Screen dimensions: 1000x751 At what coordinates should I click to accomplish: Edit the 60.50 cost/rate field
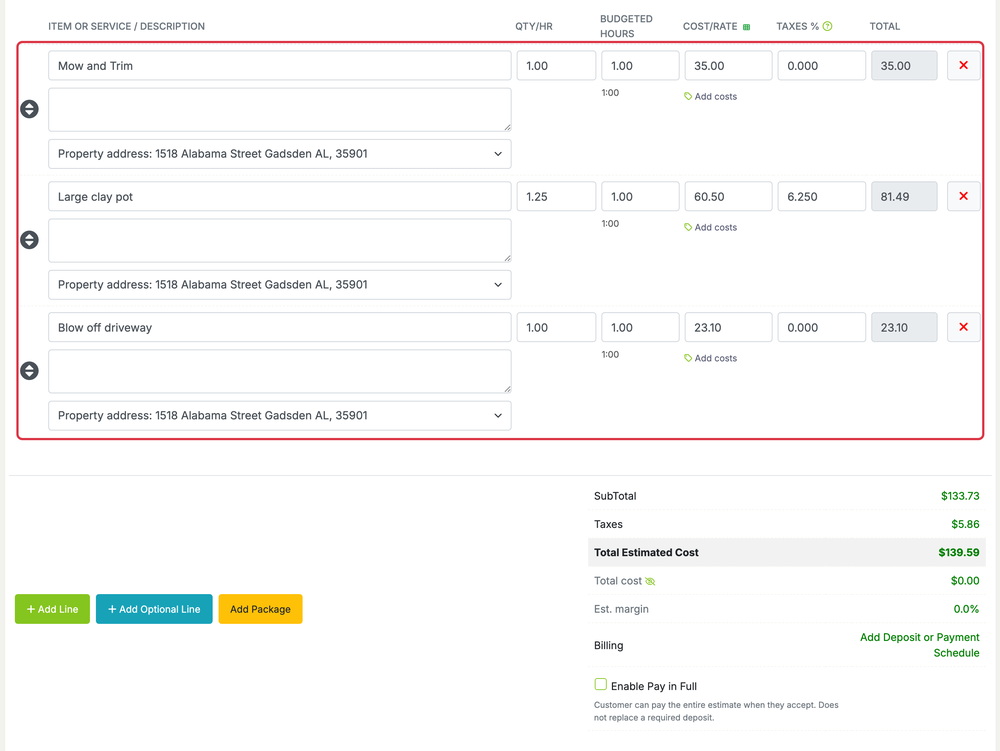coord(728,196)
